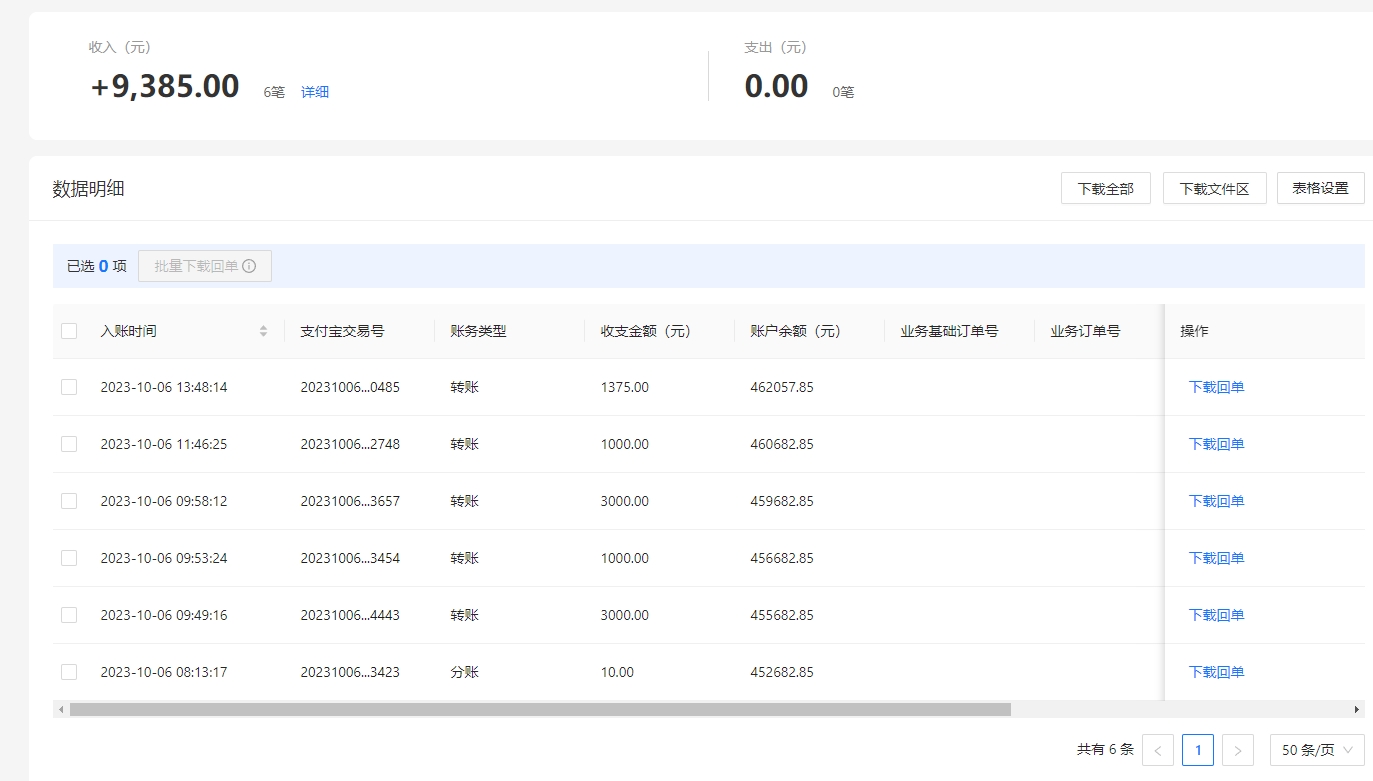Click the horizontal table scrollbar thumb
Image resolution: width=1373 pixels, height=781 pixels.
coord(540,709)
